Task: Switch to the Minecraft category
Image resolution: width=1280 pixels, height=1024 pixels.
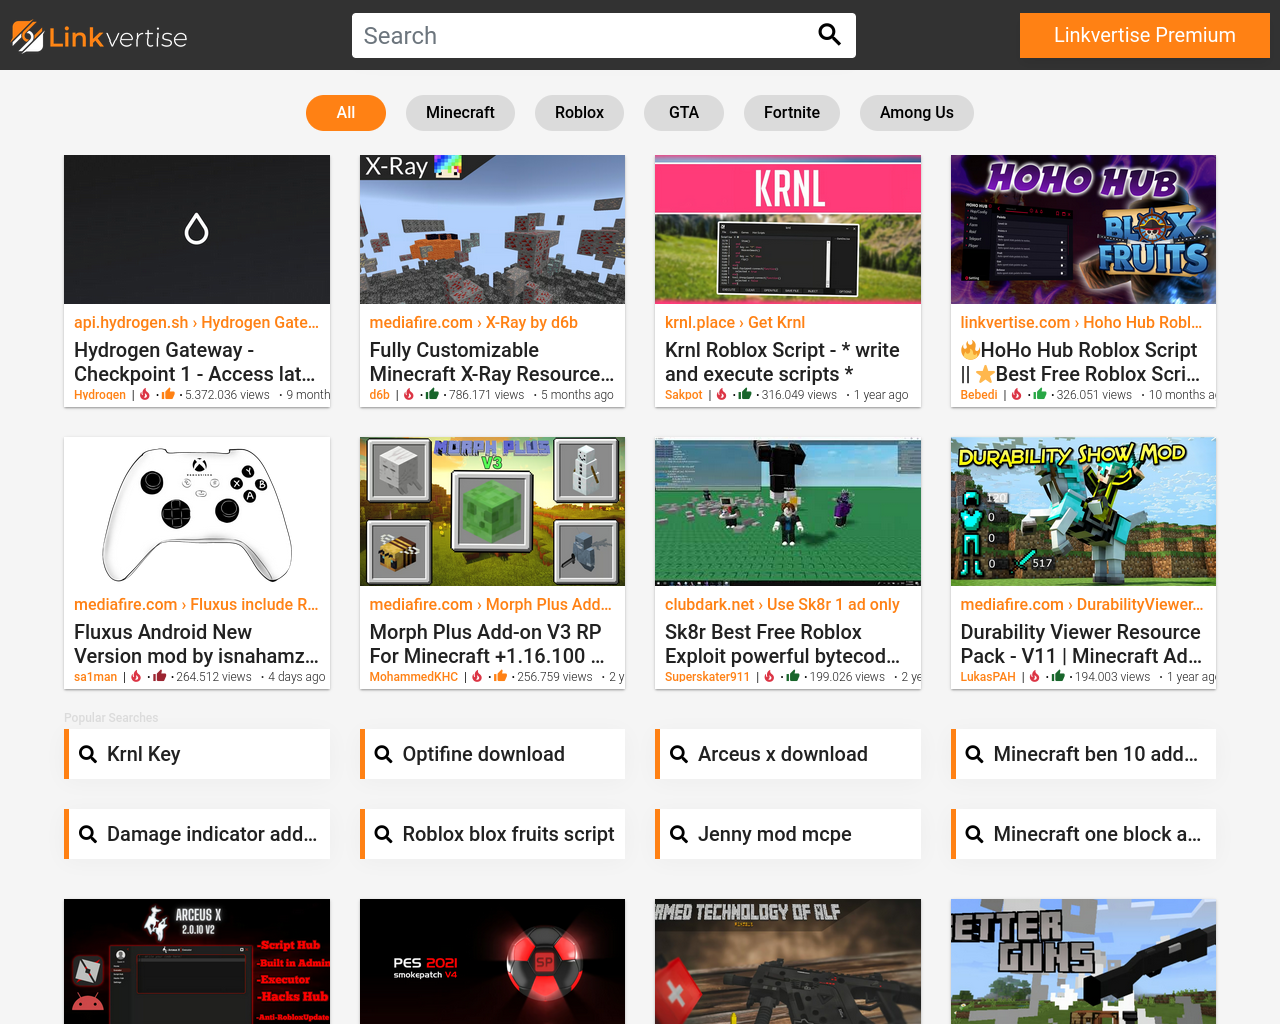Action: (460, 113)
